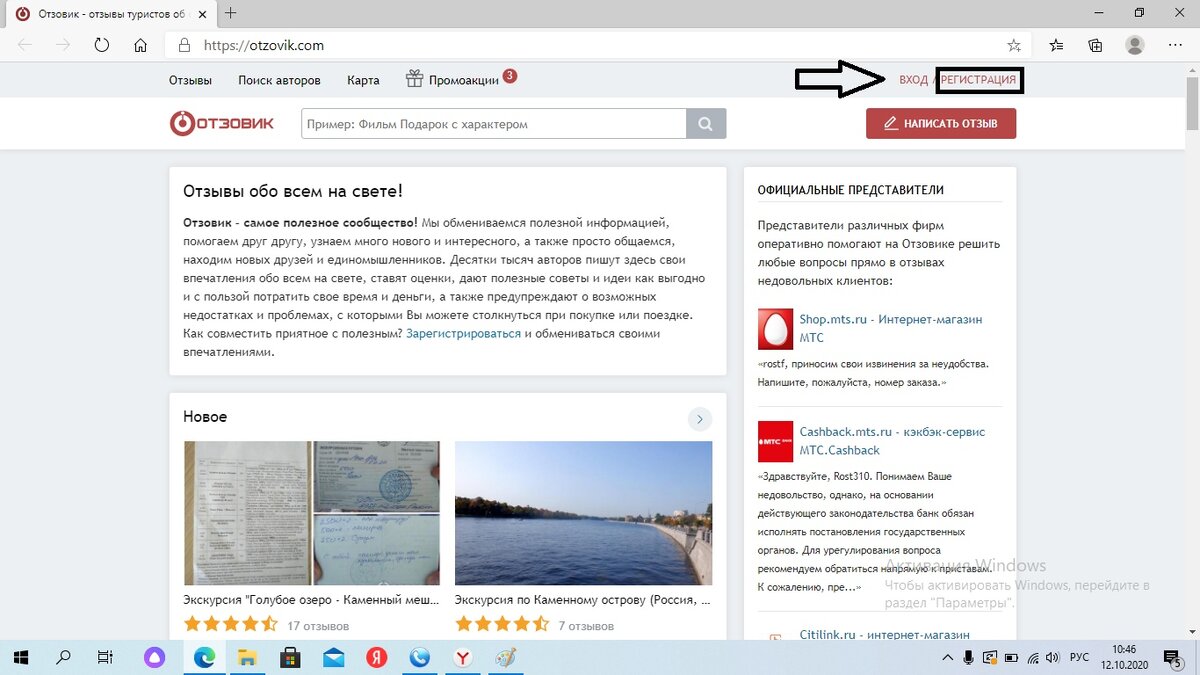Click the browser address bar

pos(600,45)
